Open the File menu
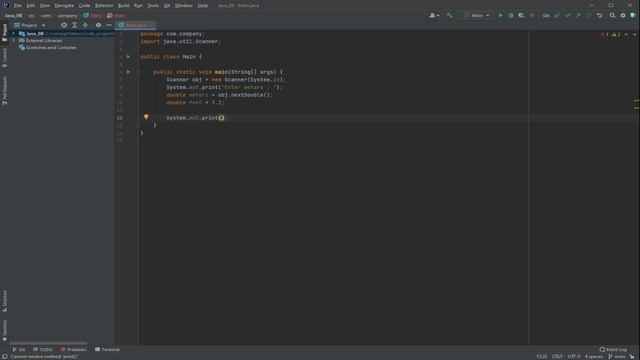Screen dimensions: 640x360 [18, 6]
